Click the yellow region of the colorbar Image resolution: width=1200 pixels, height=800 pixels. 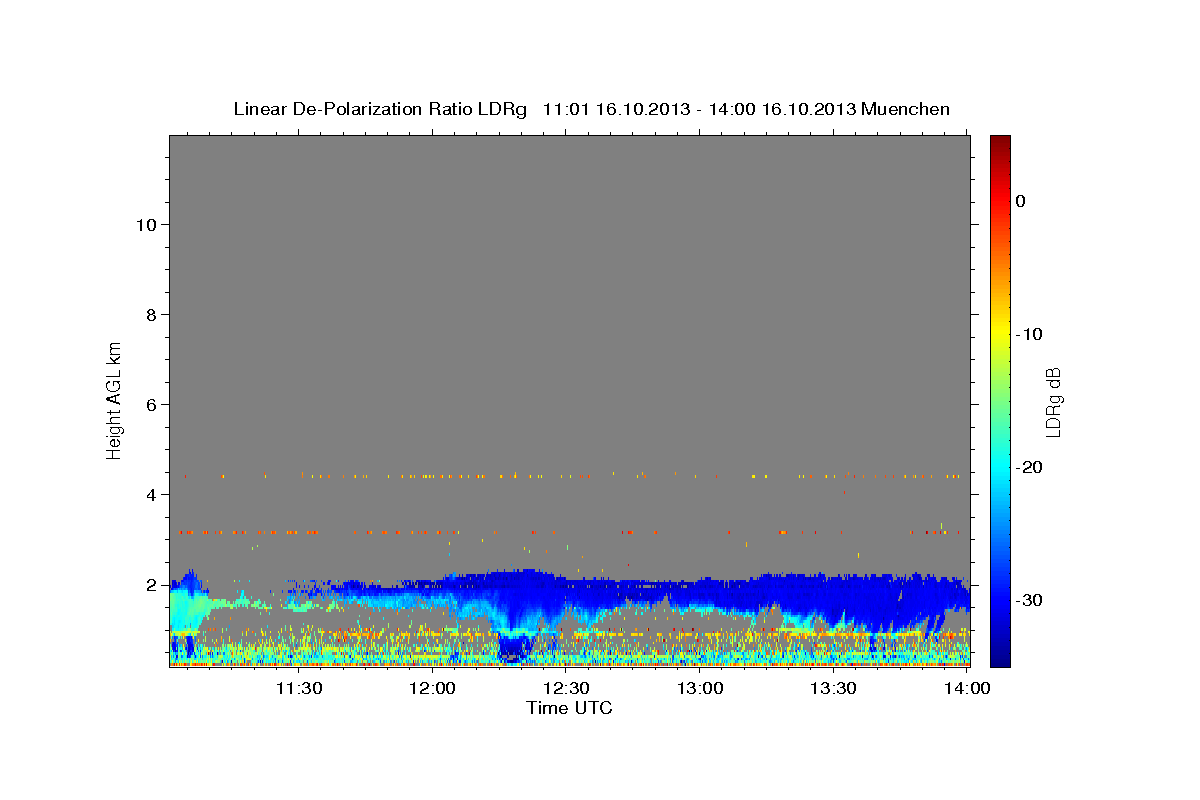1000,330
